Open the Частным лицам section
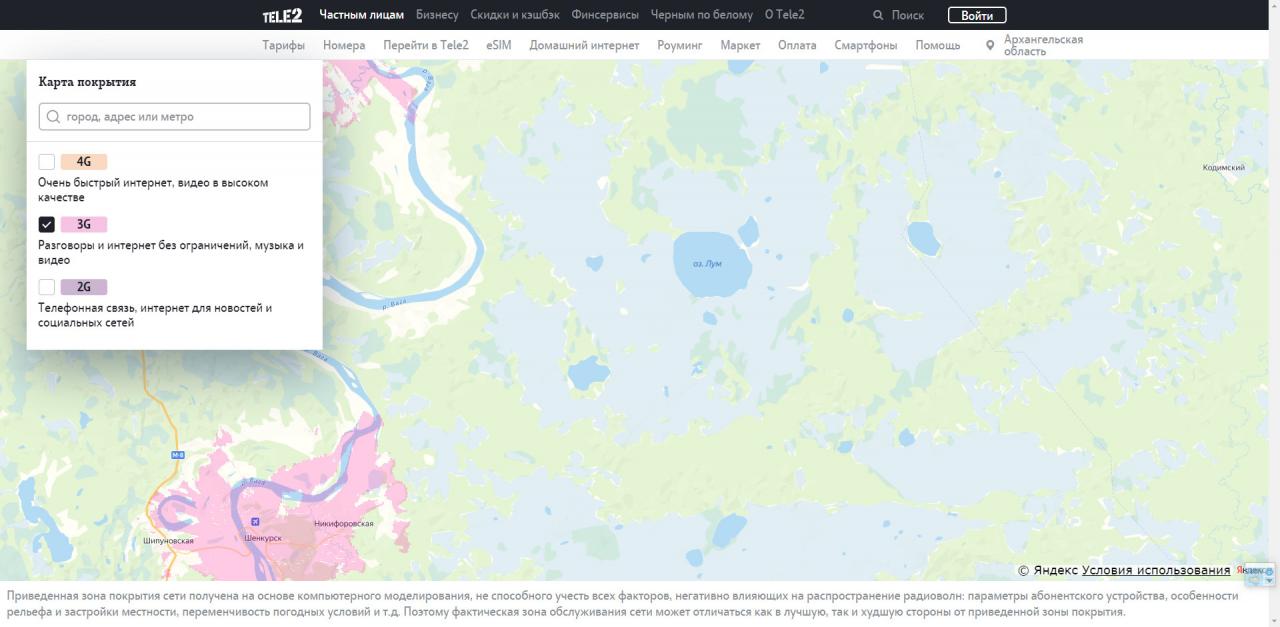1280x627 pixels. point(361,15)
